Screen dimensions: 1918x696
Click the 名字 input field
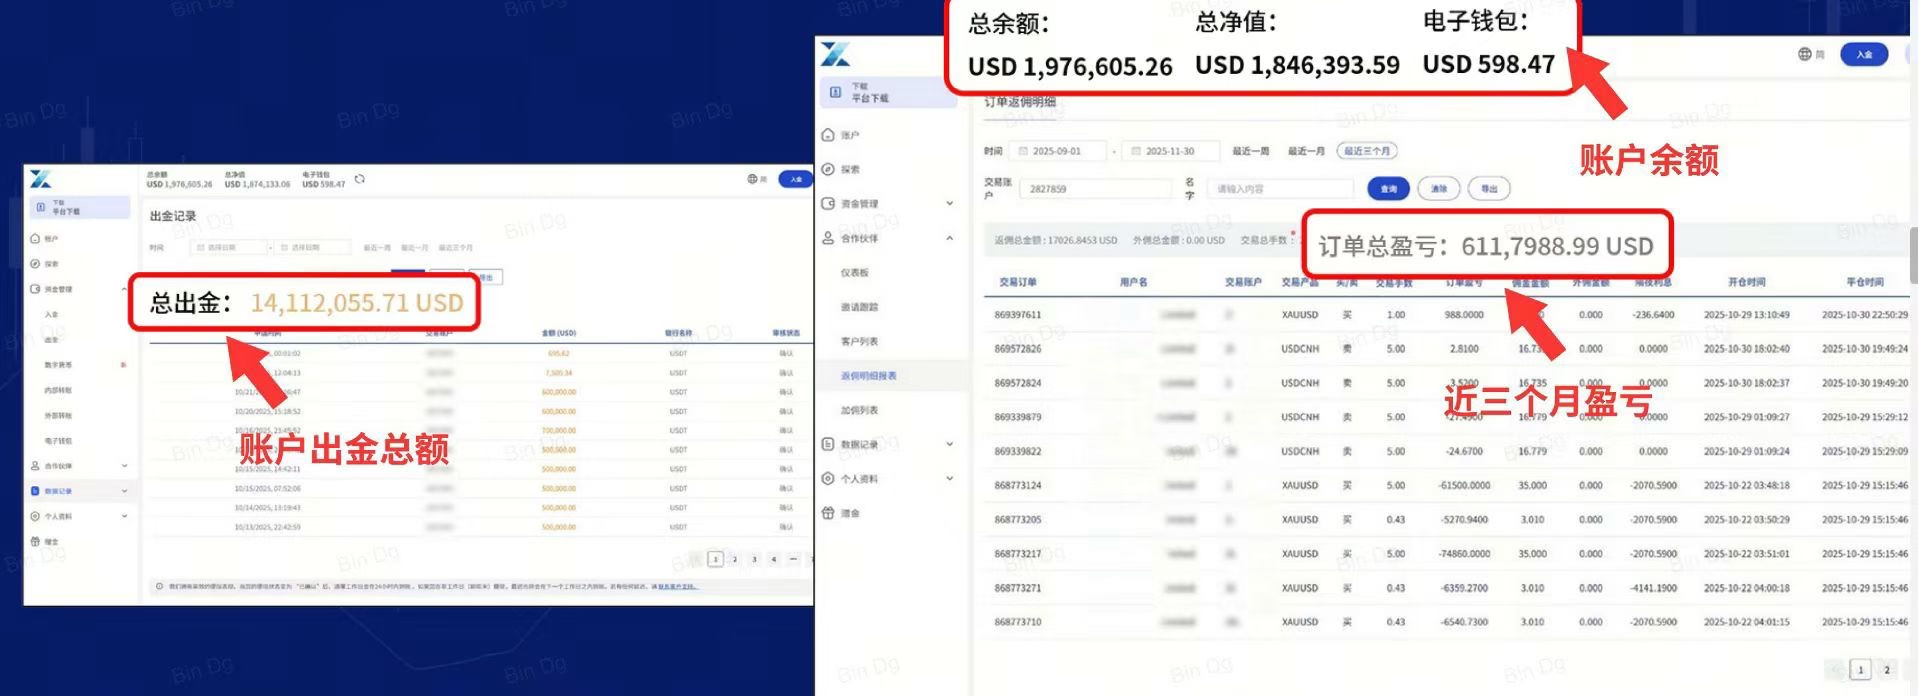pos(1280,189)
